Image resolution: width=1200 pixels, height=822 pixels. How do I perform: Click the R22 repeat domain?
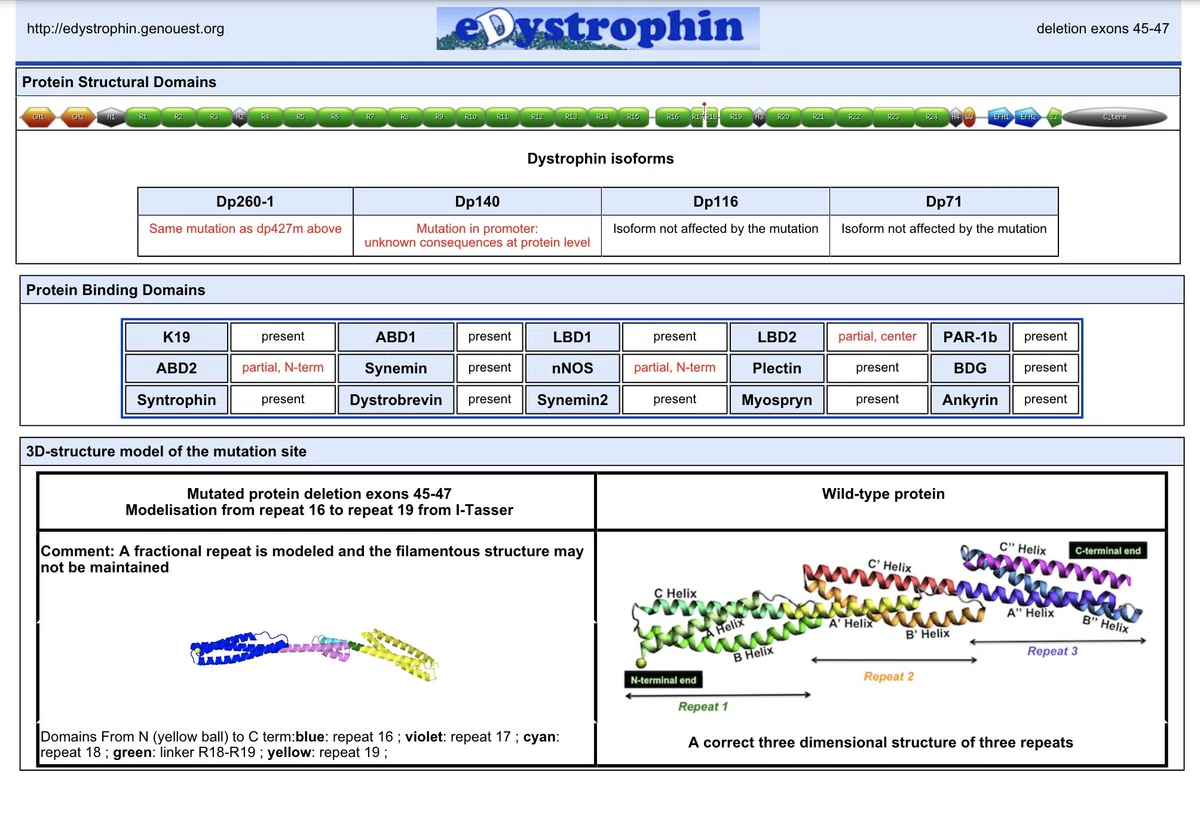click(854, 117)
